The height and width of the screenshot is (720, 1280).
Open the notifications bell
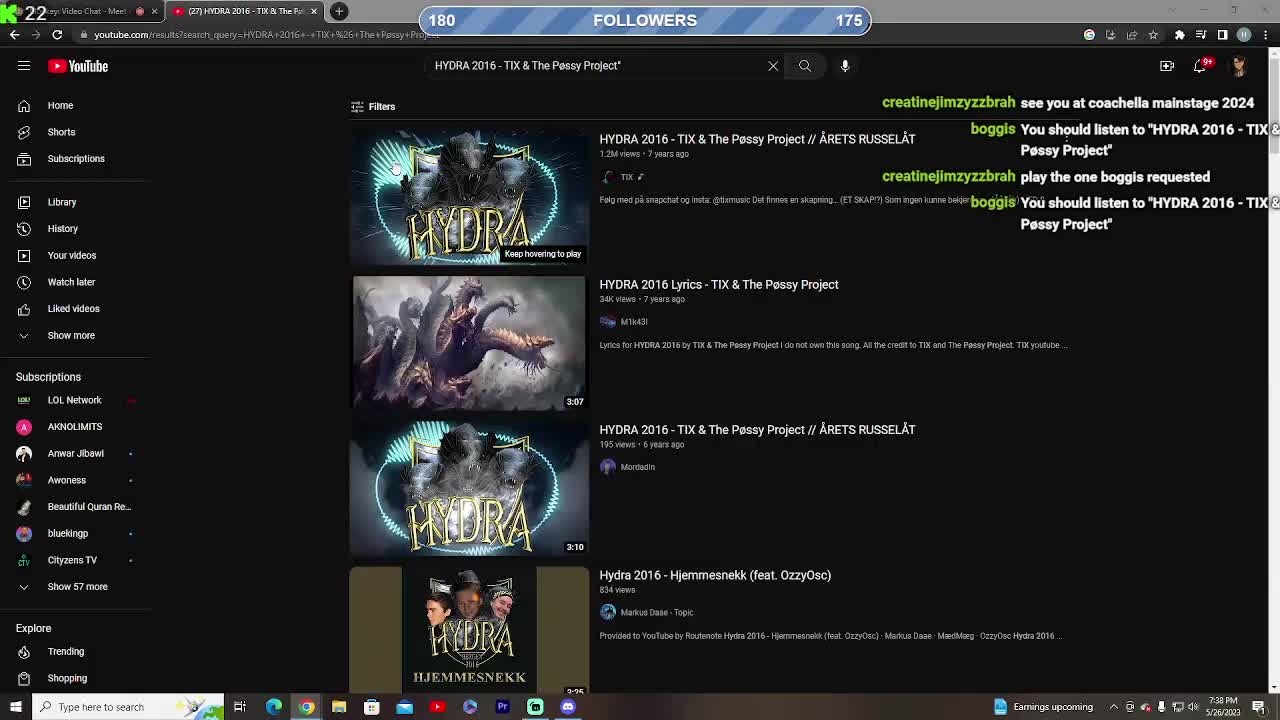coord(1201,66)
